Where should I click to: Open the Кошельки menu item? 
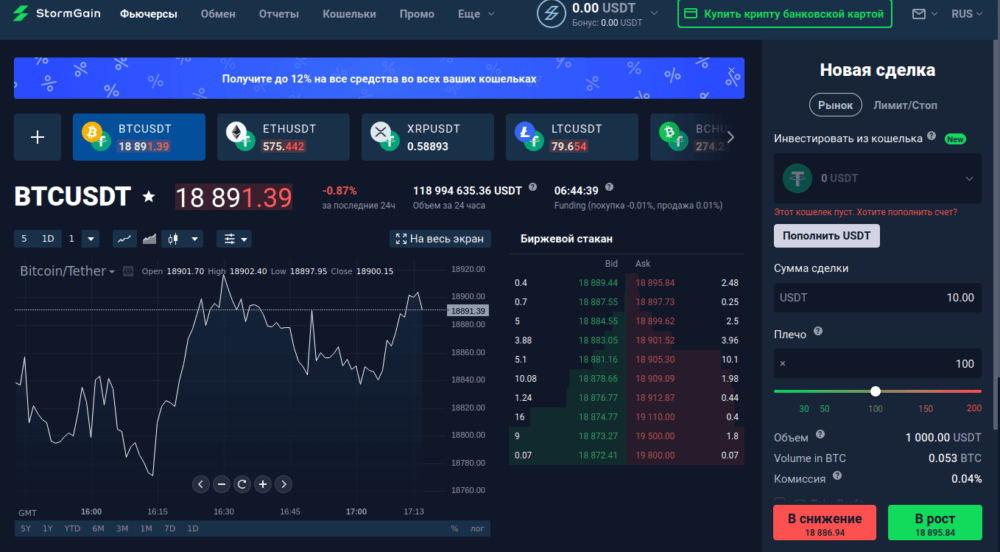click(x=350, y=15)
